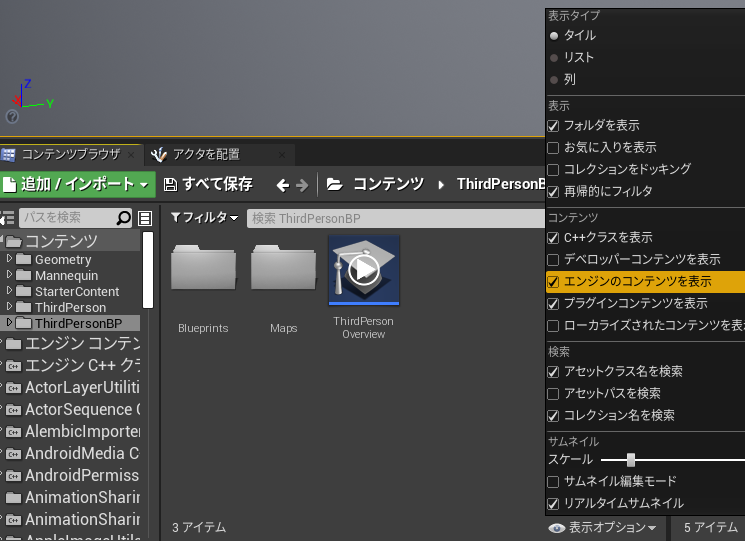Click the folder icon before コンテンツ breadcrumb

334,184
